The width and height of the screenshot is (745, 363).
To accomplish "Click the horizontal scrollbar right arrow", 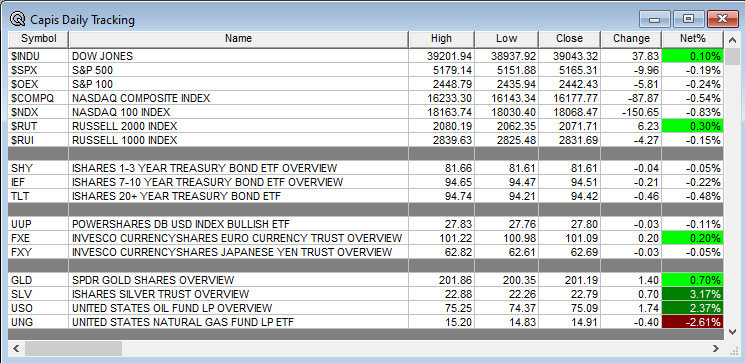I will 716,349.
